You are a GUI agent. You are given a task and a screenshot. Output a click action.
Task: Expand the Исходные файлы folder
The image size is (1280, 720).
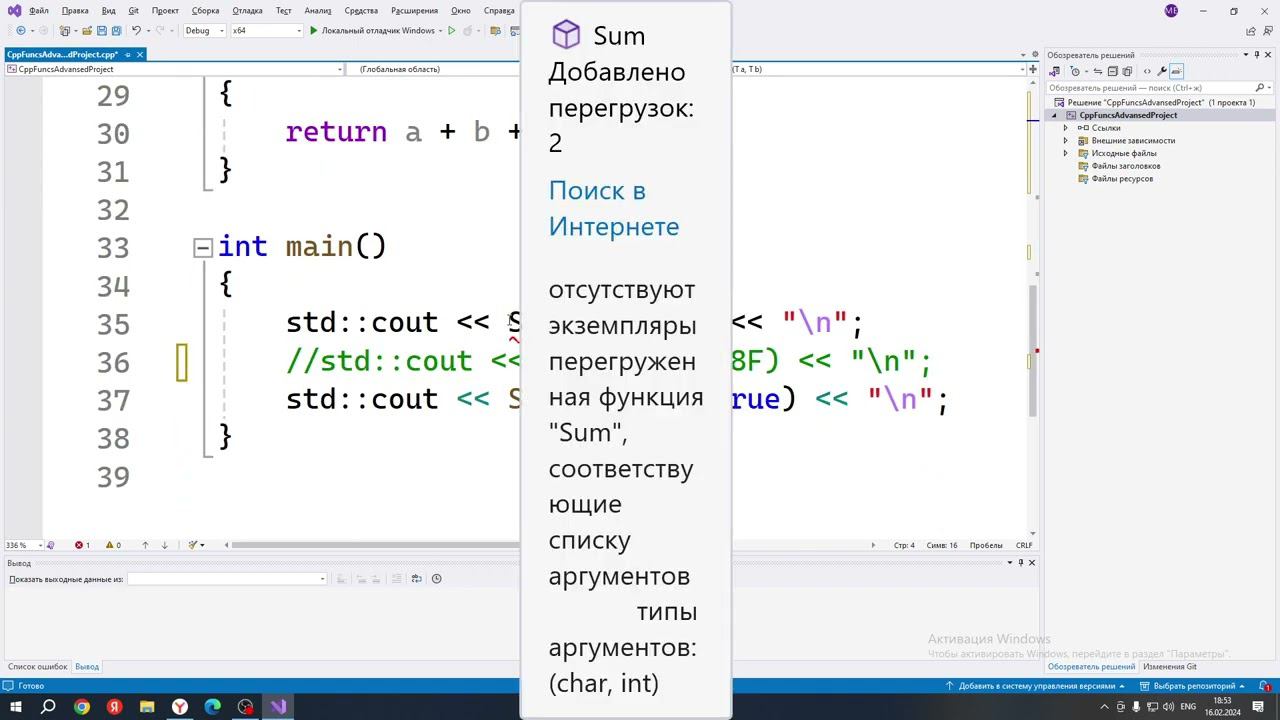[1065, 154]
